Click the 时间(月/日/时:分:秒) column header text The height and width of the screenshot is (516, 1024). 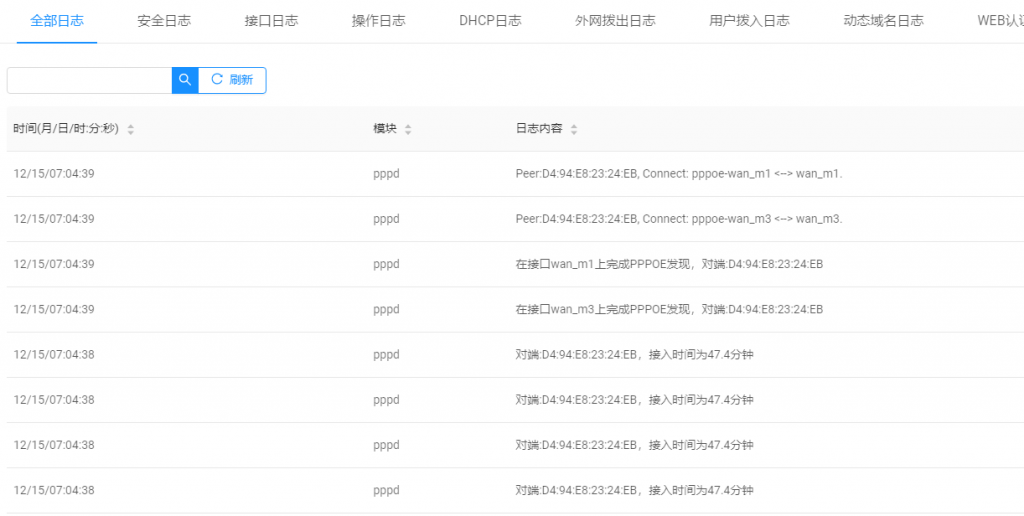click(x=66, y=129)
